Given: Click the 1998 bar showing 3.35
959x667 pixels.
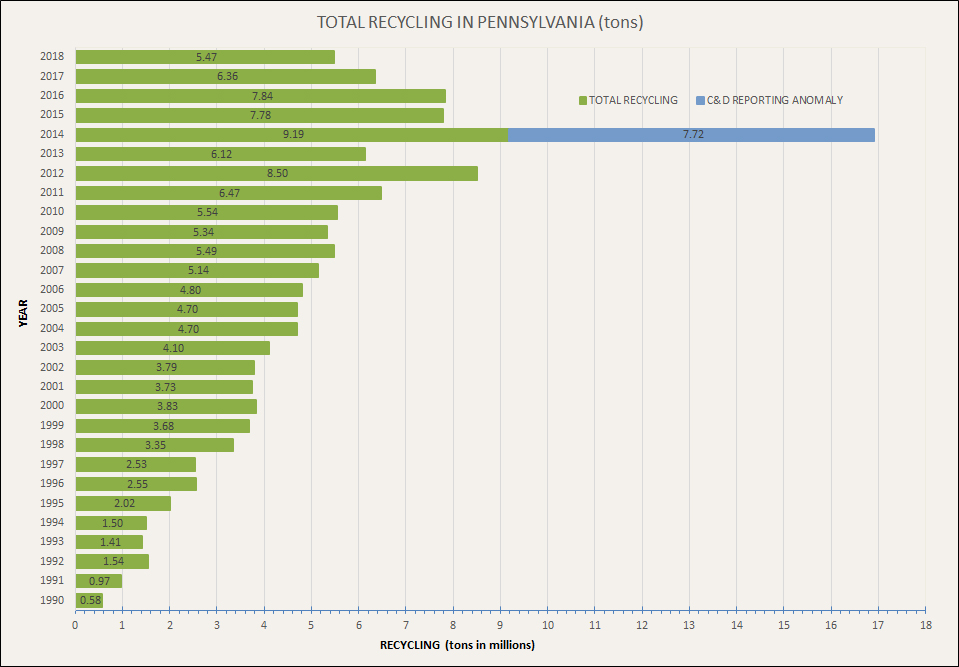Looking at the screenshot, I should point(154,445).
